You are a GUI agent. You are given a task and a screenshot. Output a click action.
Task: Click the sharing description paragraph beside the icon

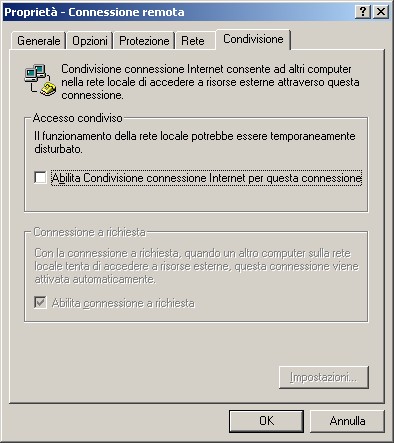click(x=210, y=82)
